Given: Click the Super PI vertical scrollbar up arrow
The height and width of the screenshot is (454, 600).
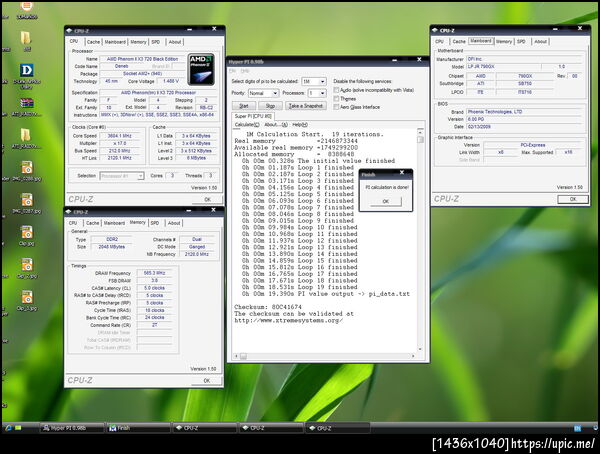Looking at the screenshot, I should 420,132.
